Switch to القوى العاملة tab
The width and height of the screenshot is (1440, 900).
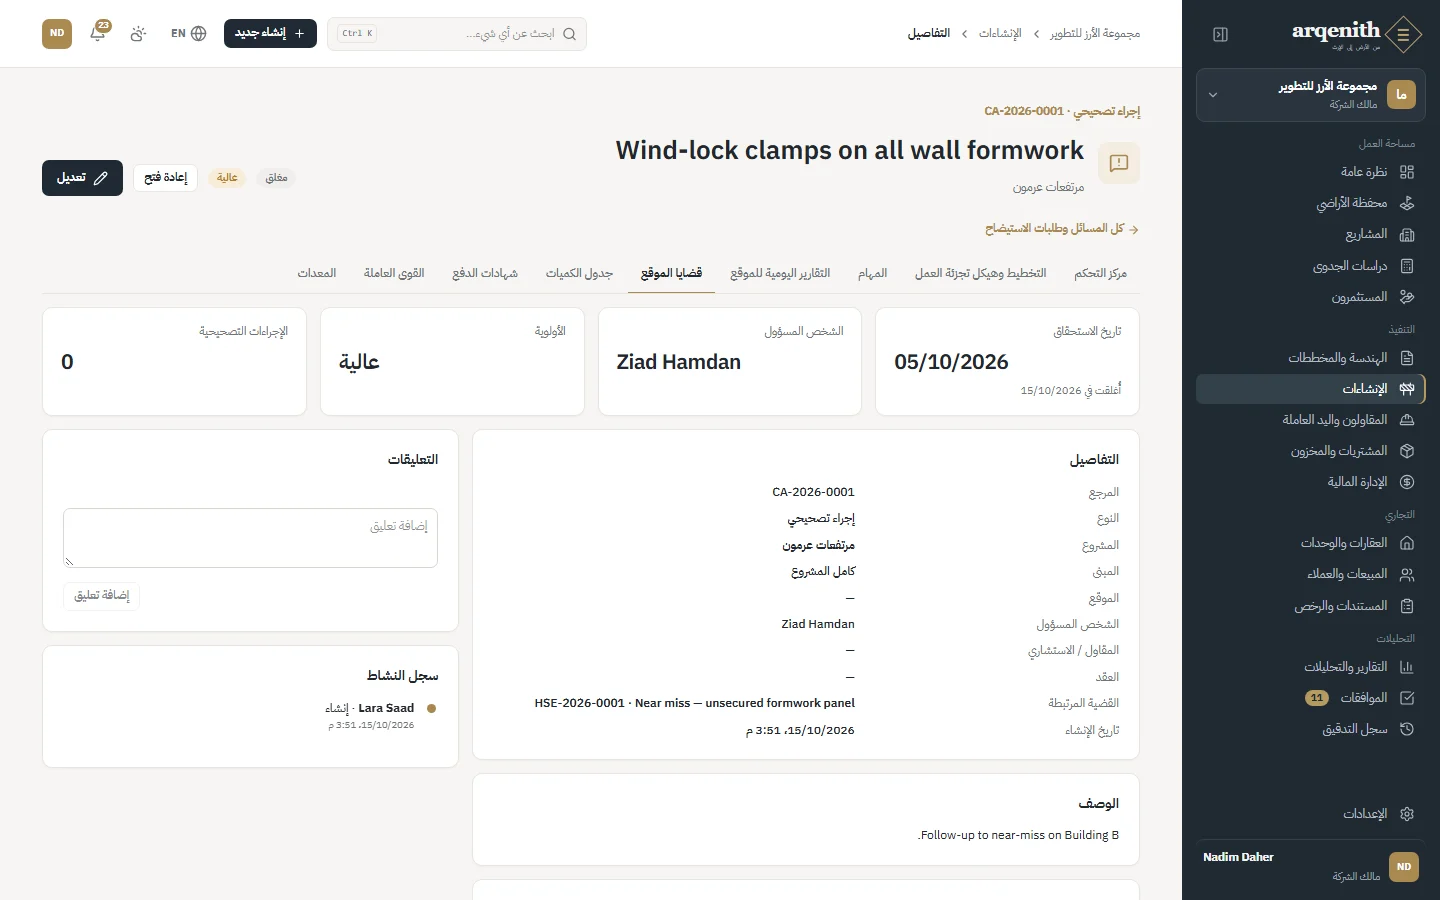[394, 273]
